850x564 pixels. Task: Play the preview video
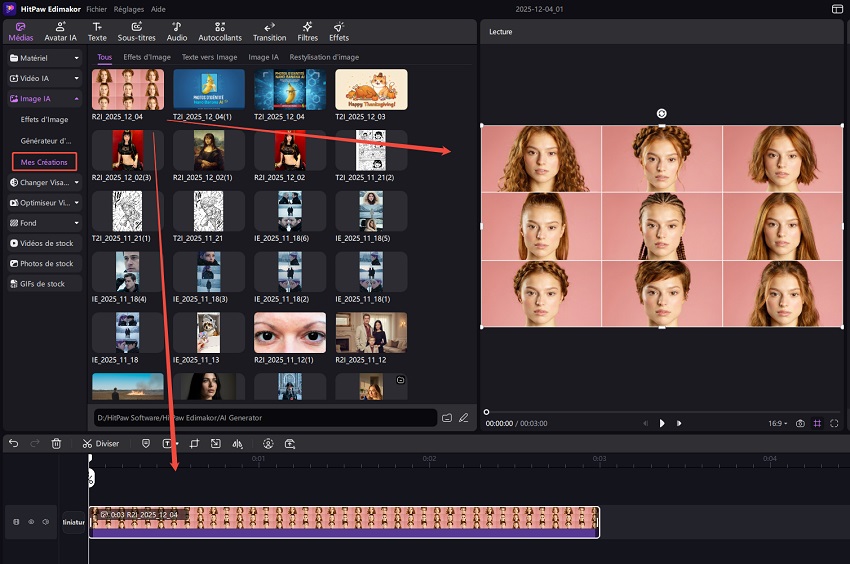(x=662, y=424)
